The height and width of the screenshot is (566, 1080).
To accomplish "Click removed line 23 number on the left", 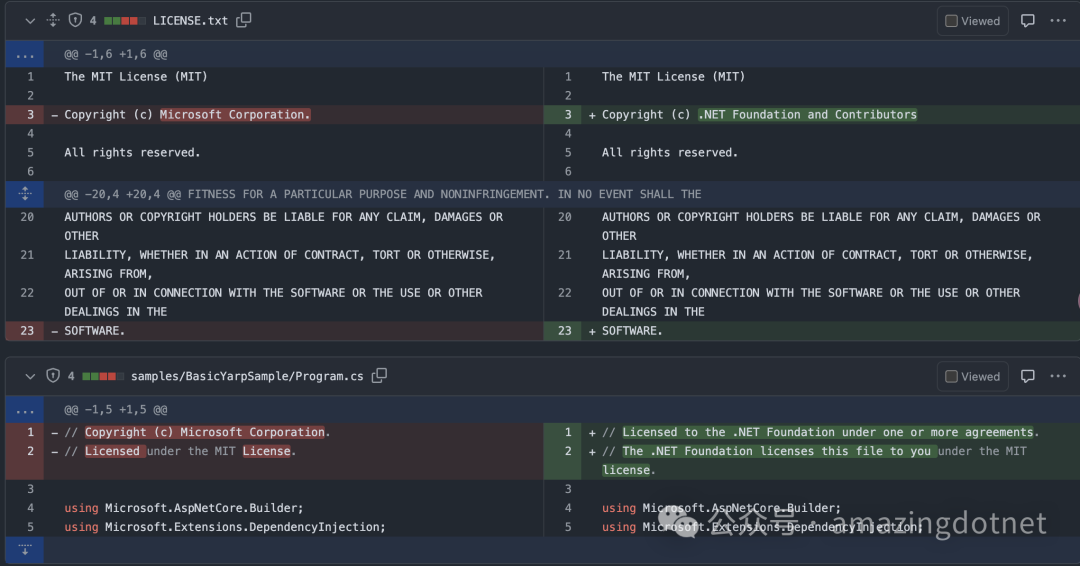I will pos(25,331).
